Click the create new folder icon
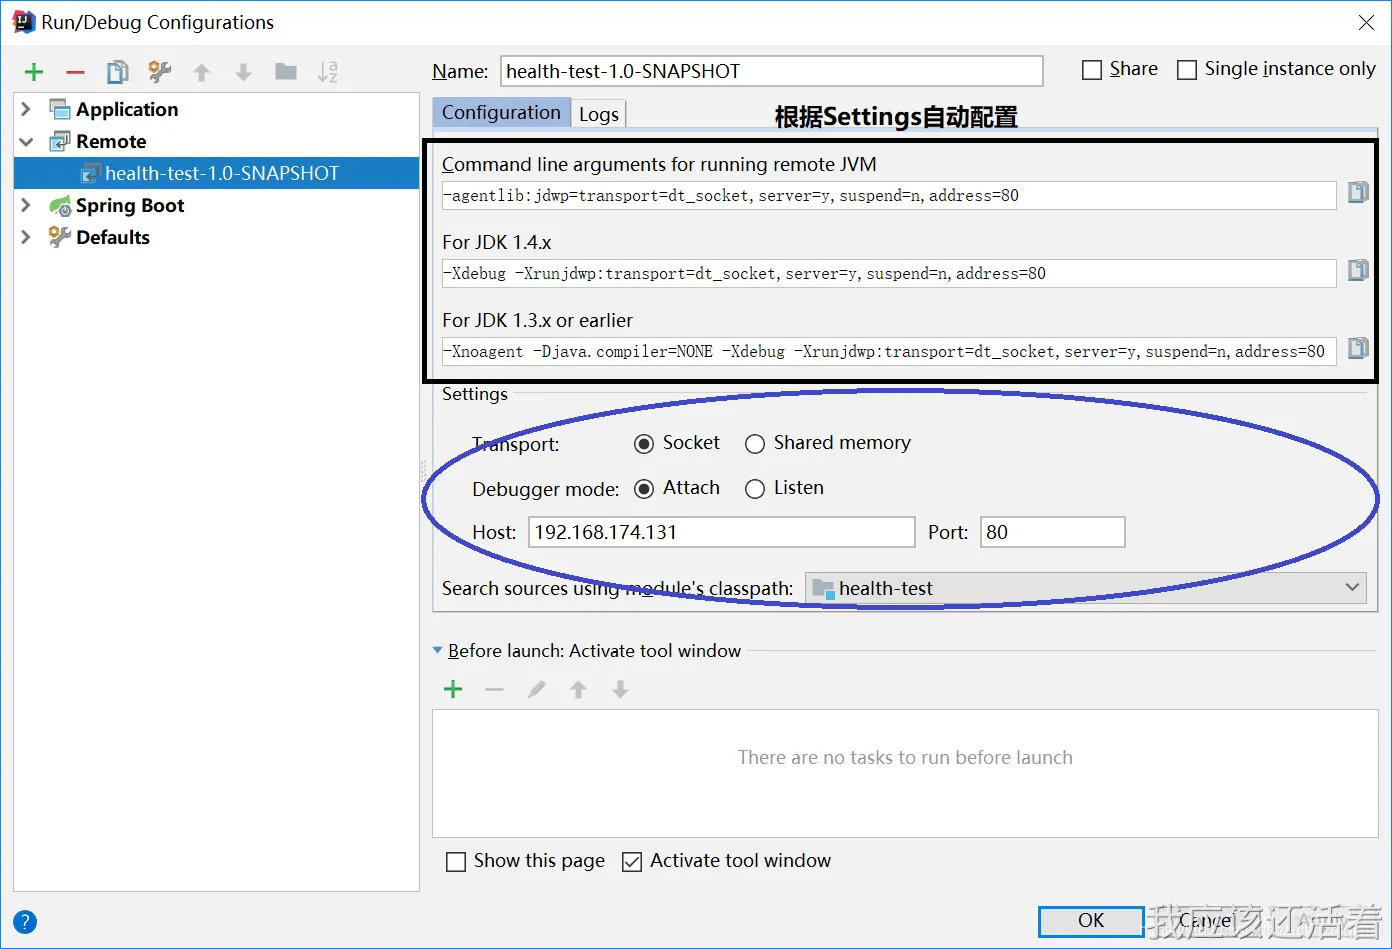1392x949 pixels. point(286,72)
